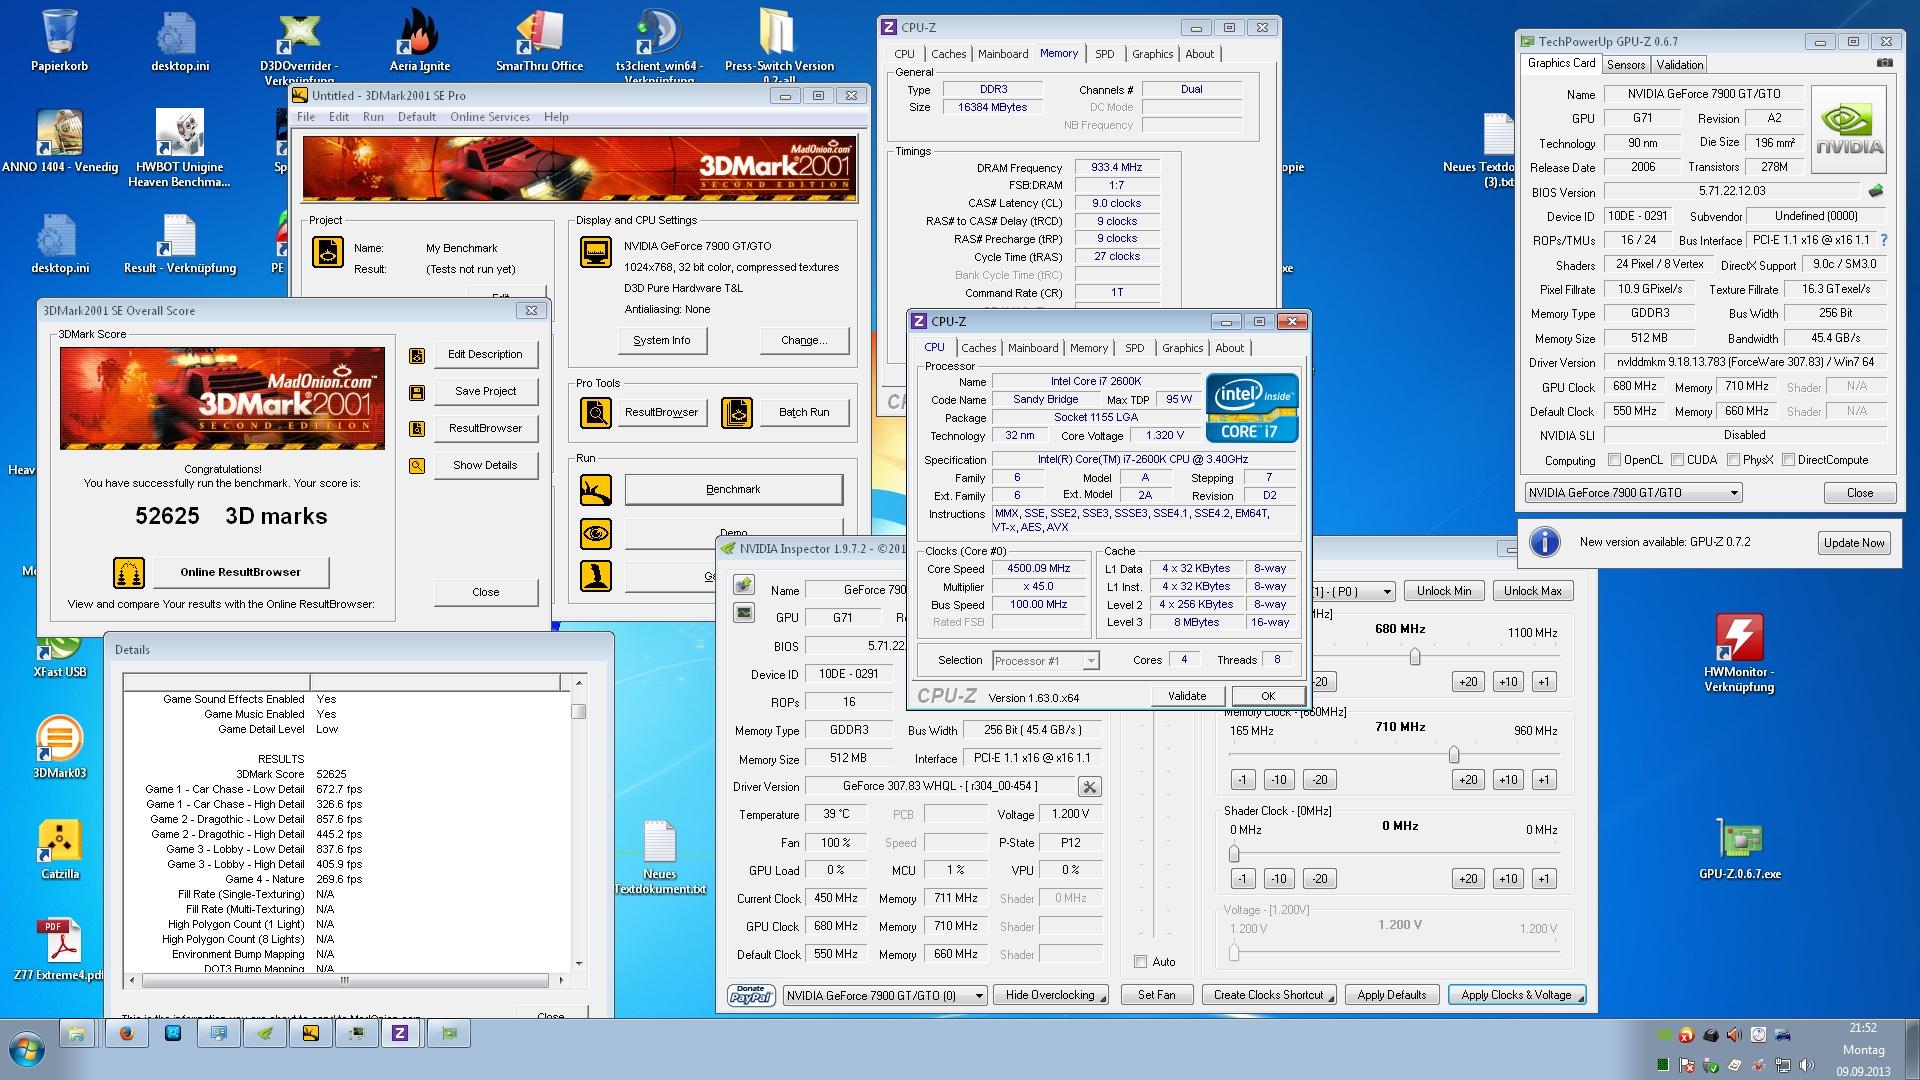Click the Details list horizontal scrollbar
The height and width of the screenshot is (1080, 1920).
click(345, 981)
